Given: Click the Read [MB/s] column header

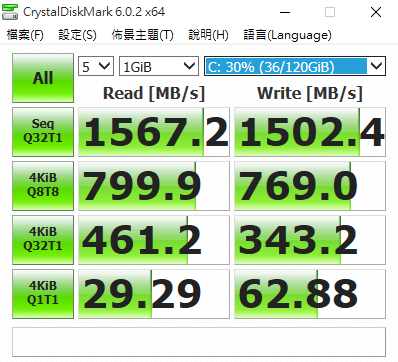Looking at the screenshot, I should pyautogui.click(x=154, y=93).
